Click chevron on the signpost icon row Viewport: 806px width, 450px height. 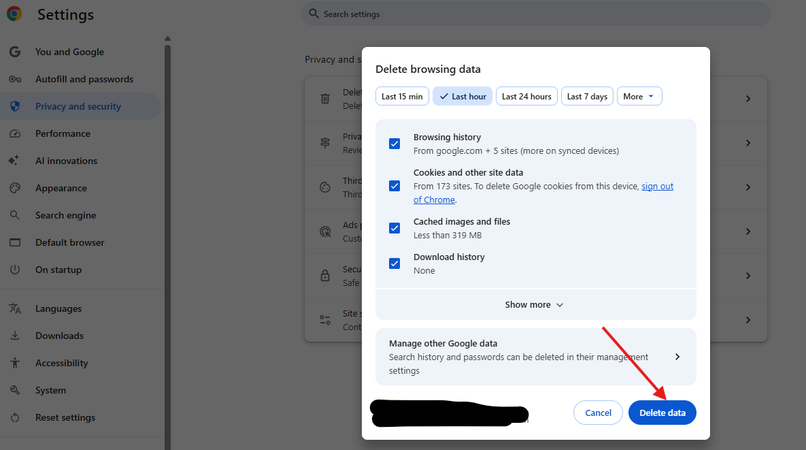748,143
